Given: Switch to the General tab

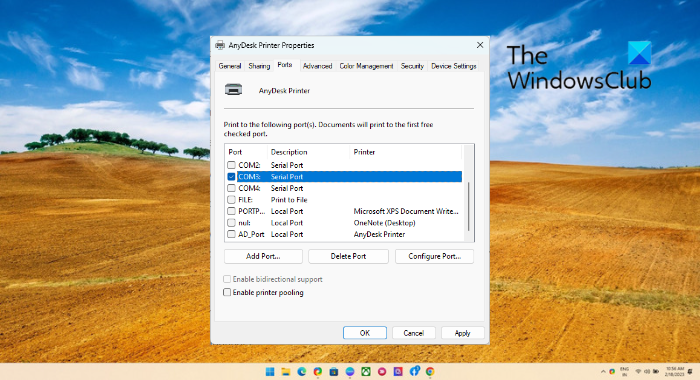Looking at the screenshot, I should point(230,66).
